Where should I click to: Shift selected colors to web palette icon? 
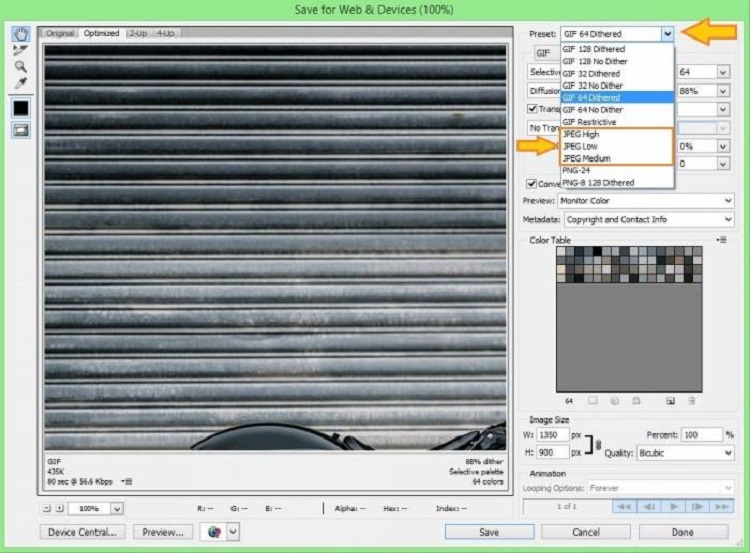click(615, 400)
